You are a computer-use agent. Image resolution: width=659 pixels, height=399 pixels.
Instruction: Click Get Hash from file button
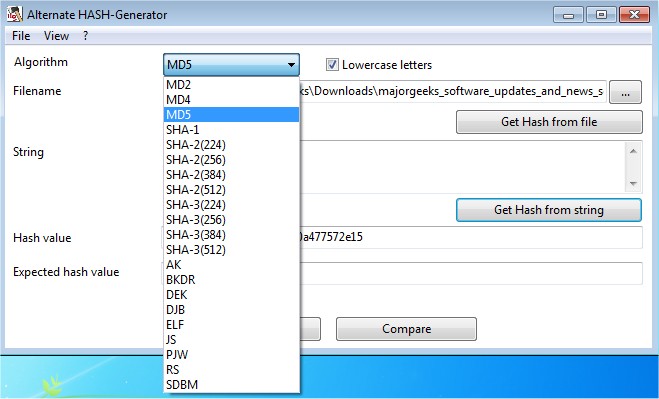tap(549, 122)
